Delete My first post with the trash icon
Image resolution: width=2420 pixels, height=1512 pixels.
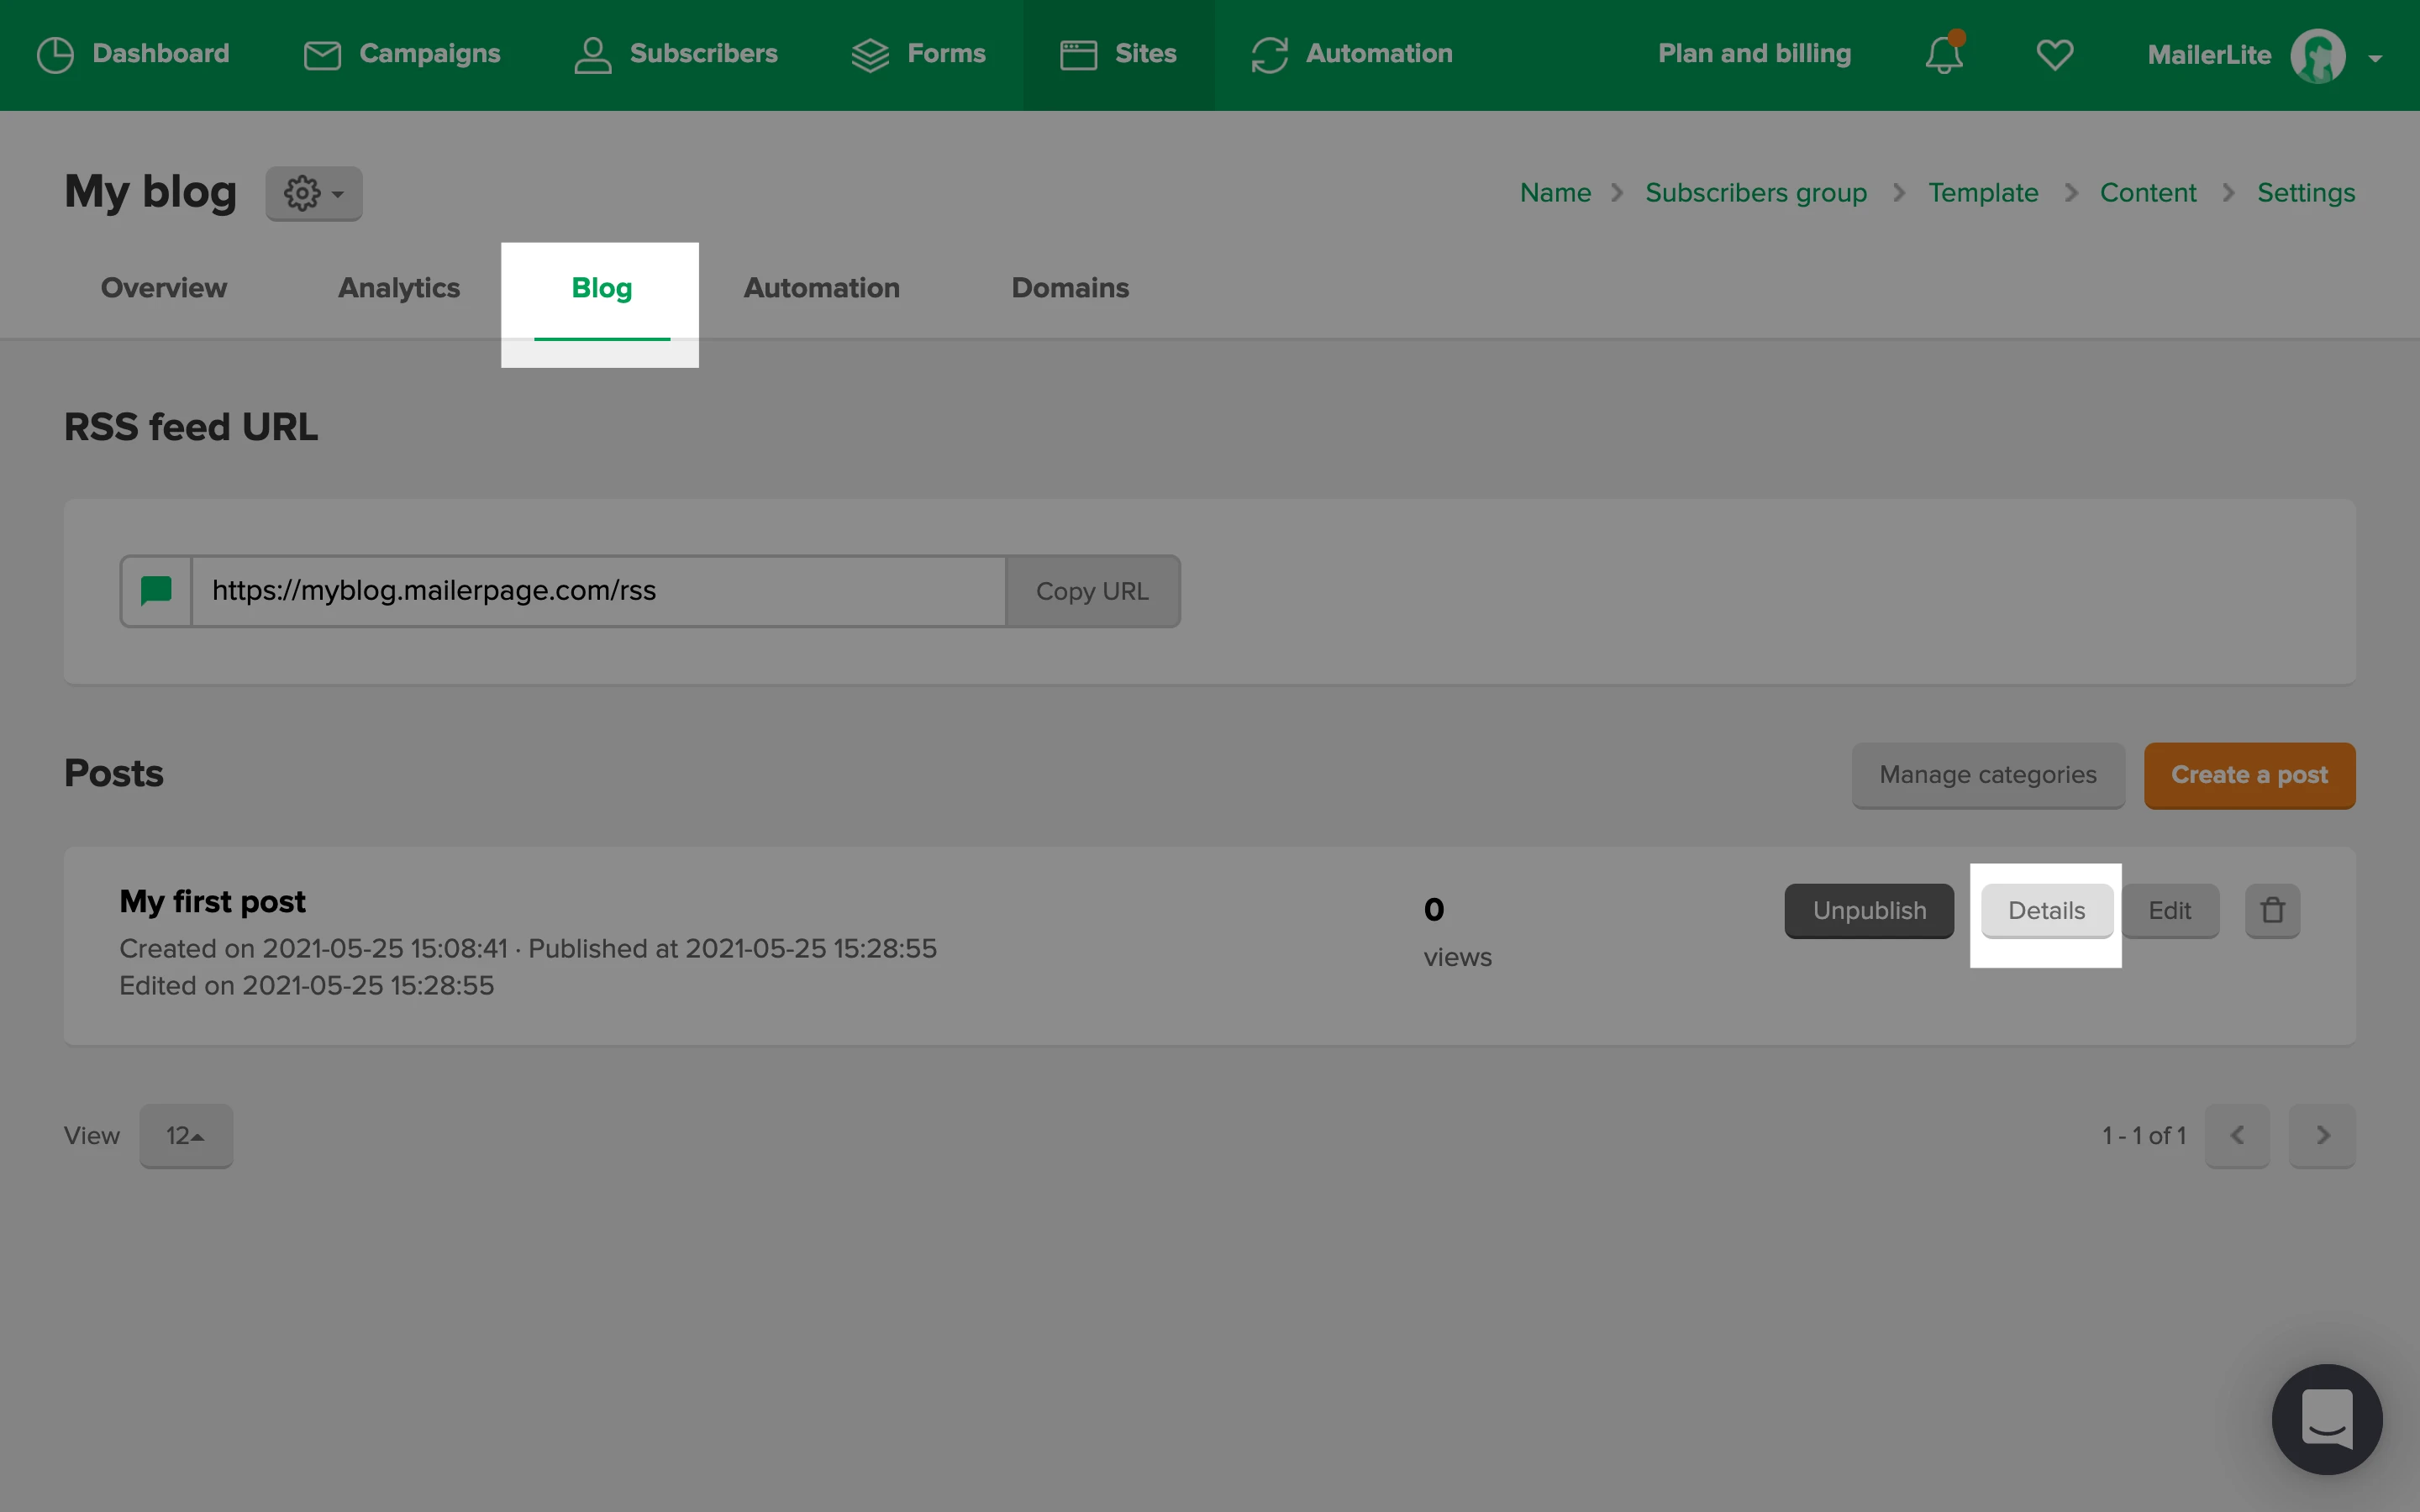click(x=2272, y=910)
